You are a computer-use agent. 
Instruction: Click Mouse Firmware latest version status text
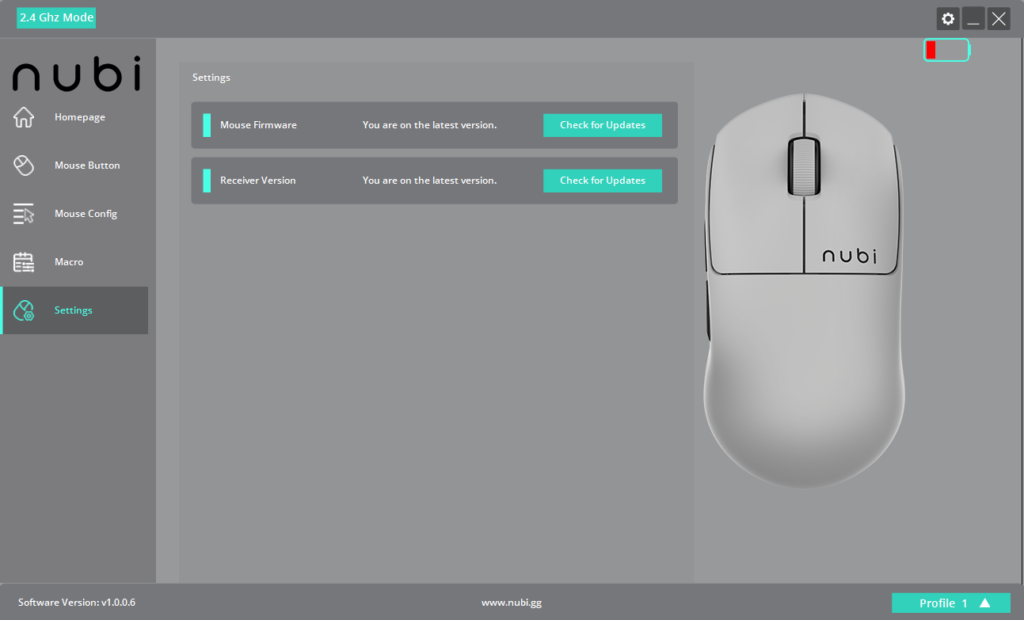[429, 125]
